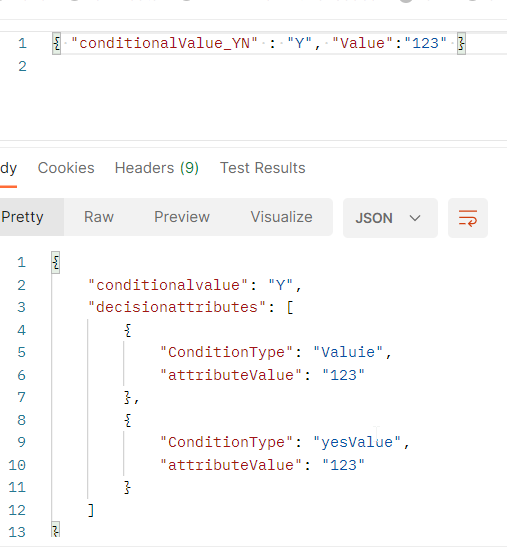Click the "Valuie" value on line 5
The width and height of the screenshot is (507, 555).
[348, 353]
